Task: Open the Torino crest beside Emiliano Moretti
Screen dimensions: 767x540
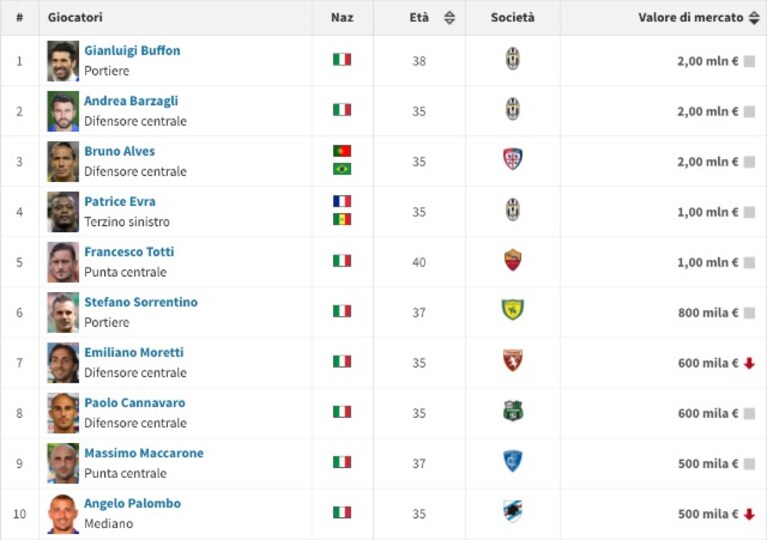Action: coord(512,360)
